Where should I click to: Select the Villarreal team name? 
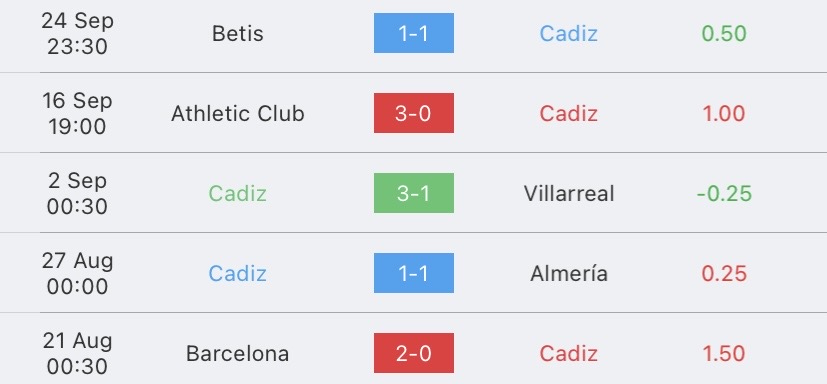click(569, 194)
